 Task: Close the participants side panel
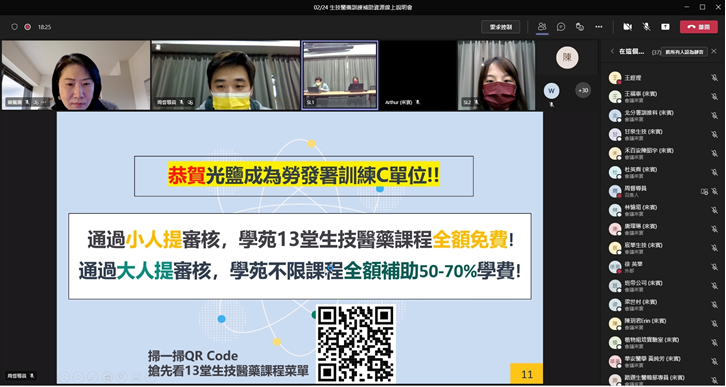714,51
